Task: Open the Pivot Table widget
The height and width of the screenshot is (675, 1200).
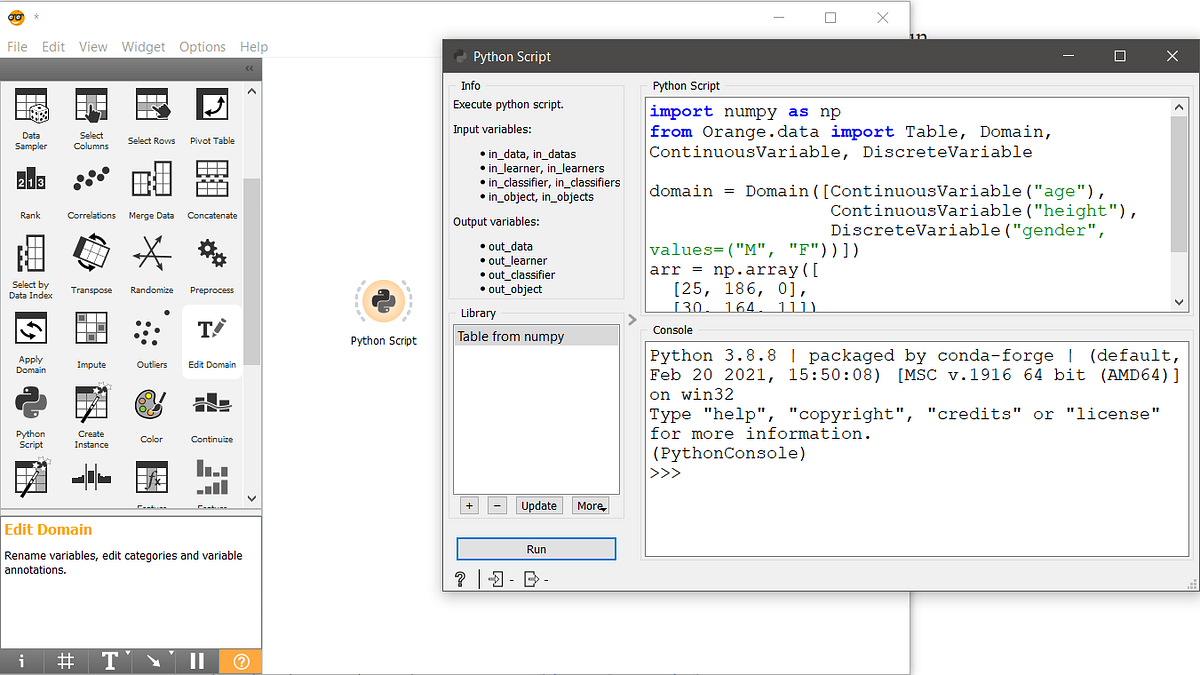Action: tap(211, 117)
